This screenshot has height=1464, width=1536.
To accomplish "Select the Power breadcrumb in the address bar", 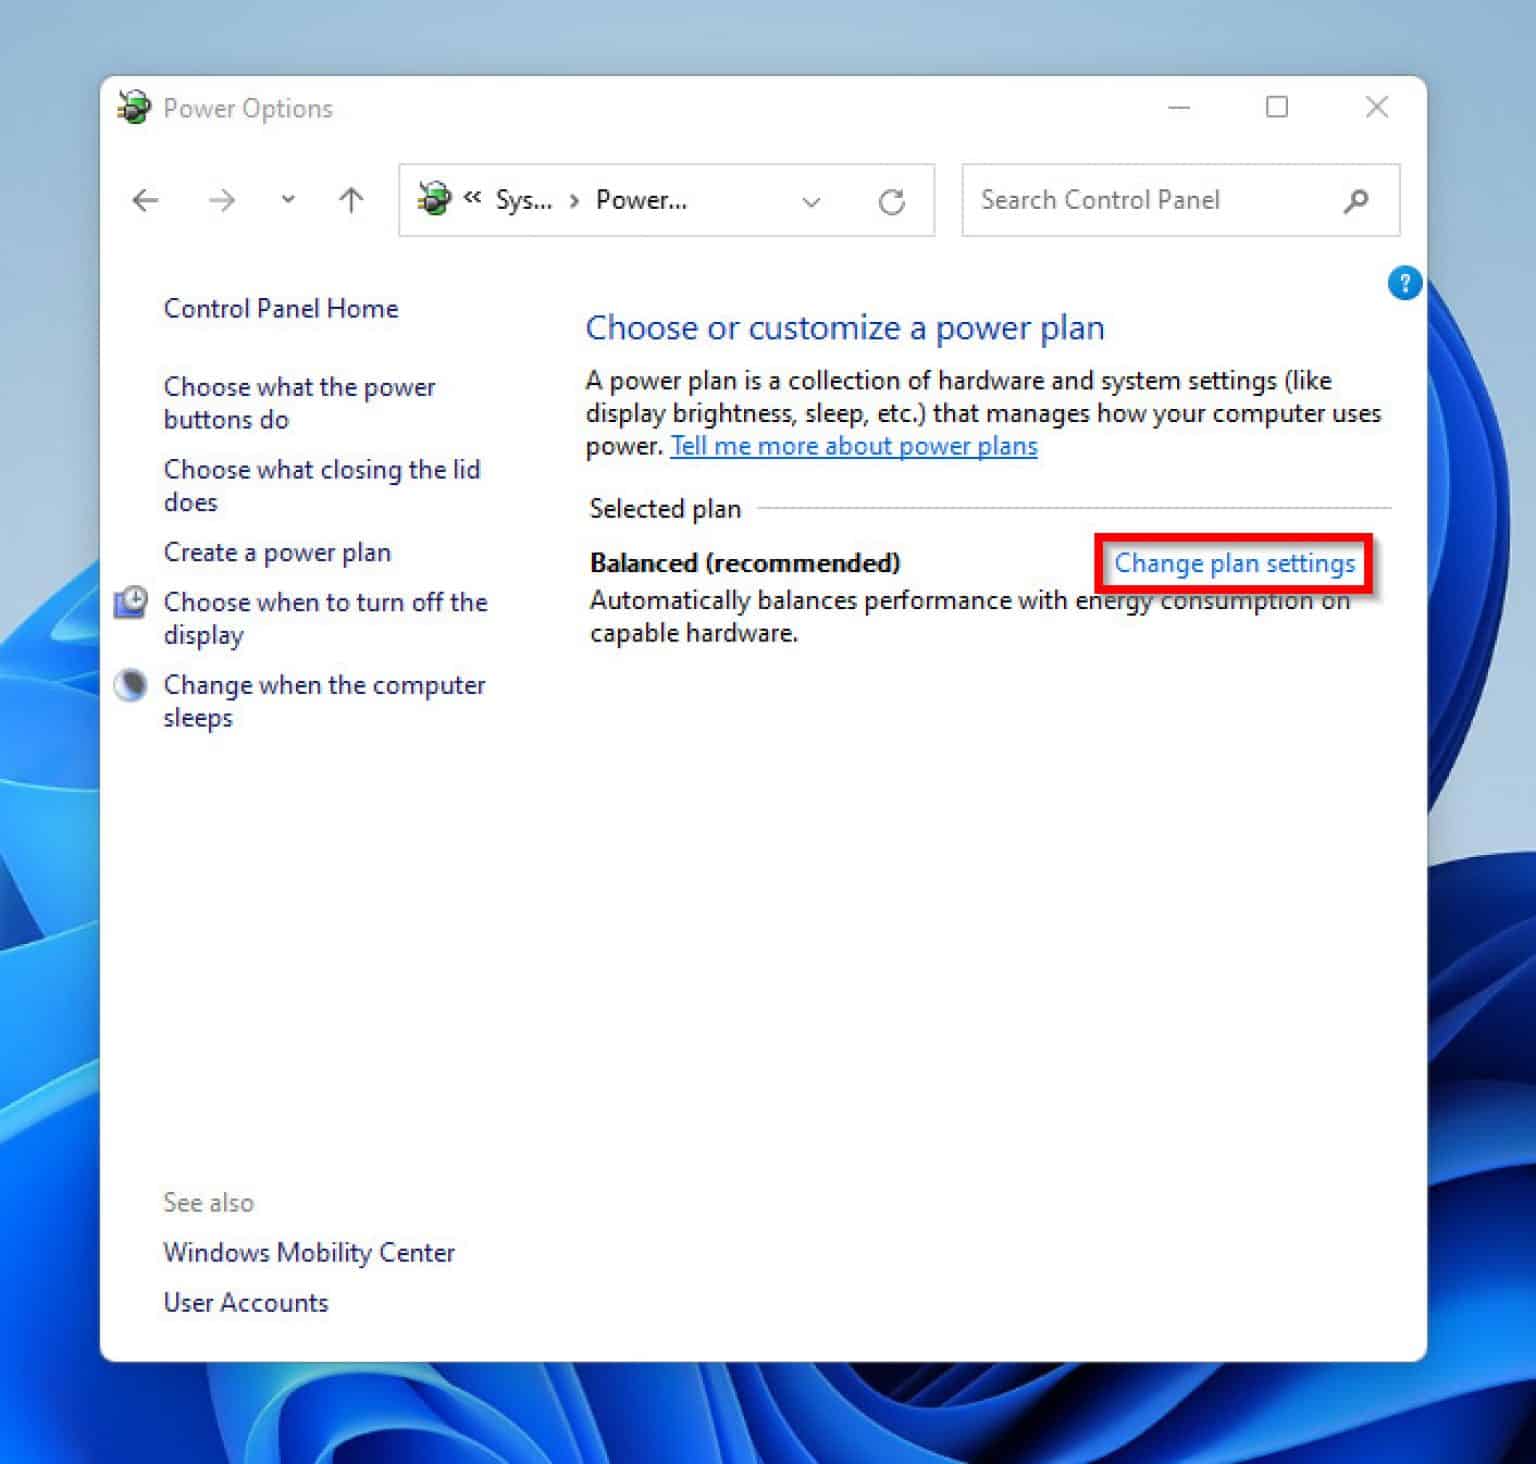I will (x=641, y=200).
